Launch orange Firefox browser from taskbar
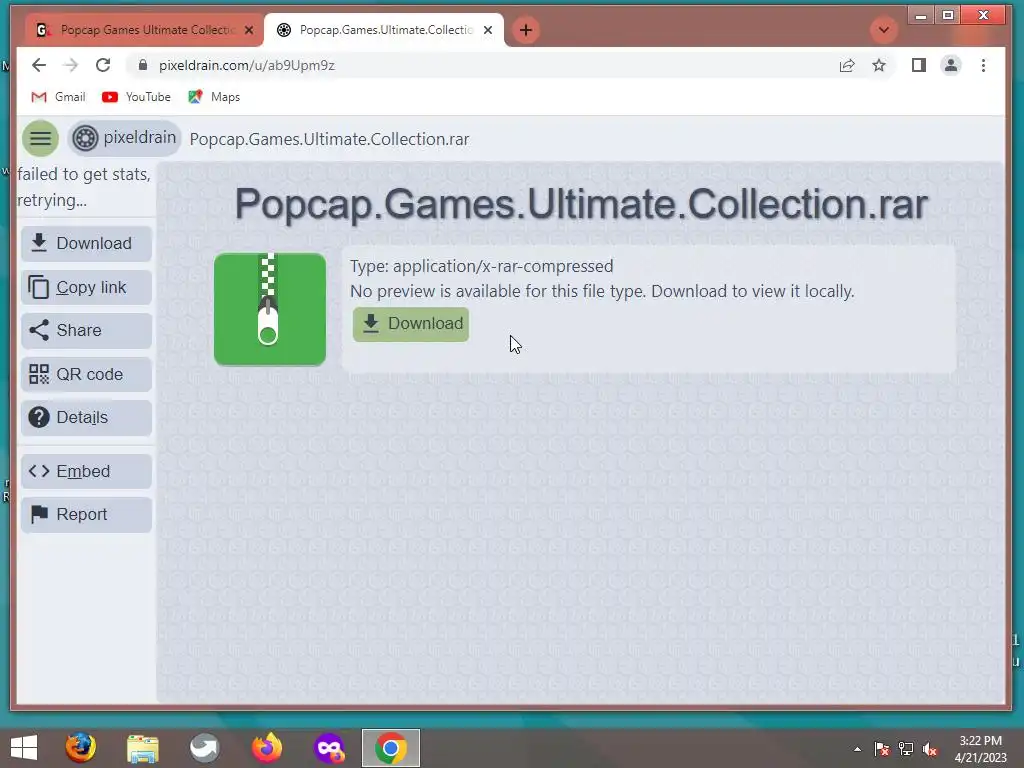 coord(266,748)
